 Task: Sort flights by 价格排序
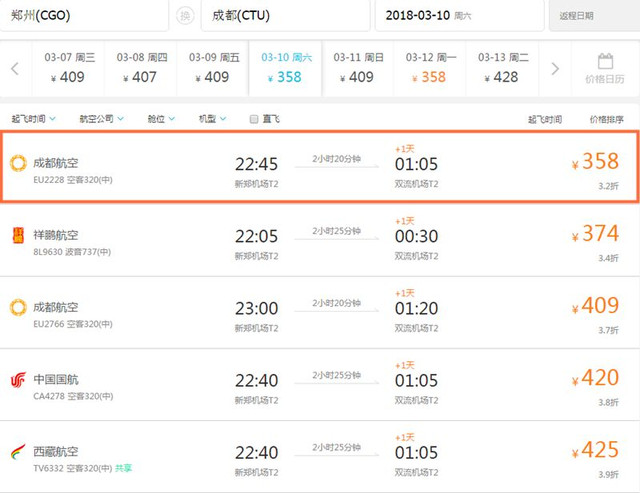click(x=607, y=119)
